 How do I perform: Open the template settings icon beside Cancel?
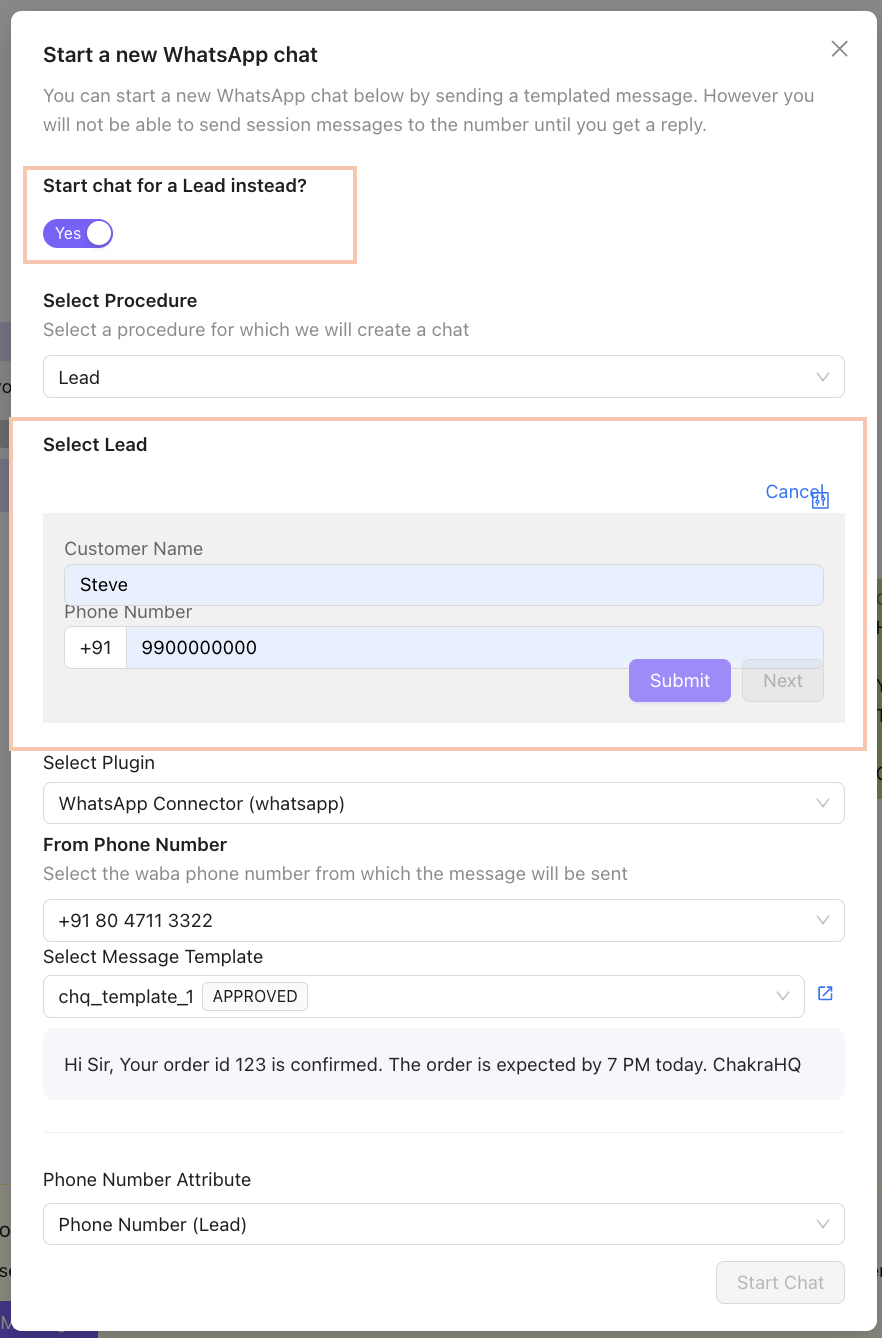(x=820, y=498)
